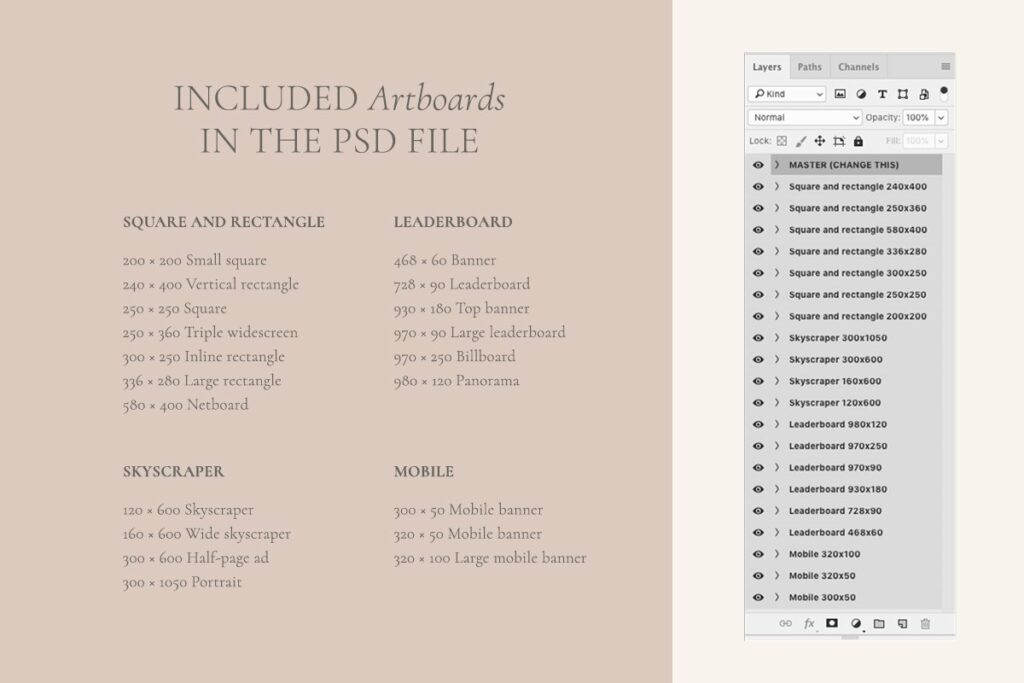Enable lock all on selected layer
1024x683 pixels.
coord(858,141)
